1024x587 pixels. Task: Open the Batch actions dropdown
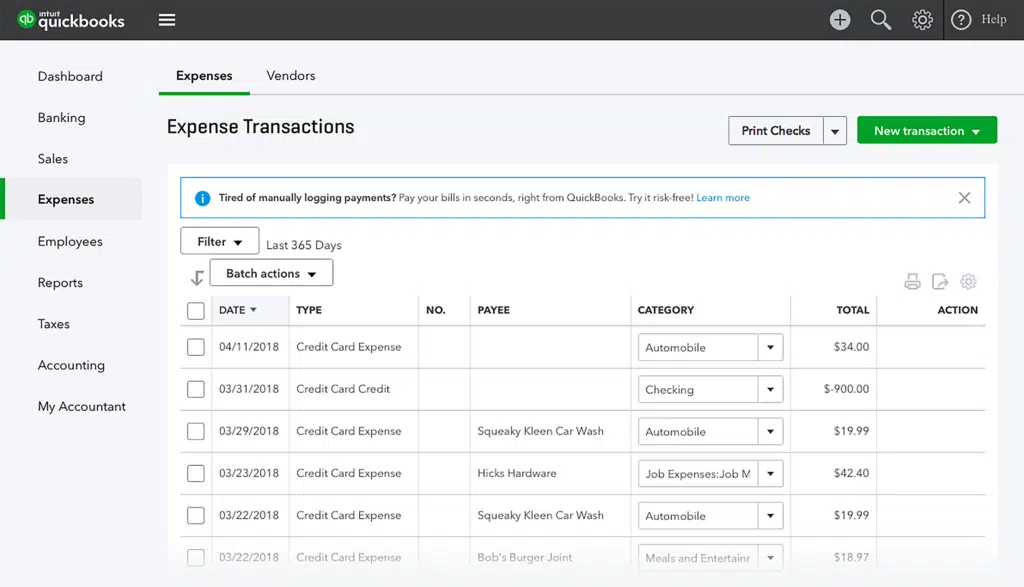[271, 273]
